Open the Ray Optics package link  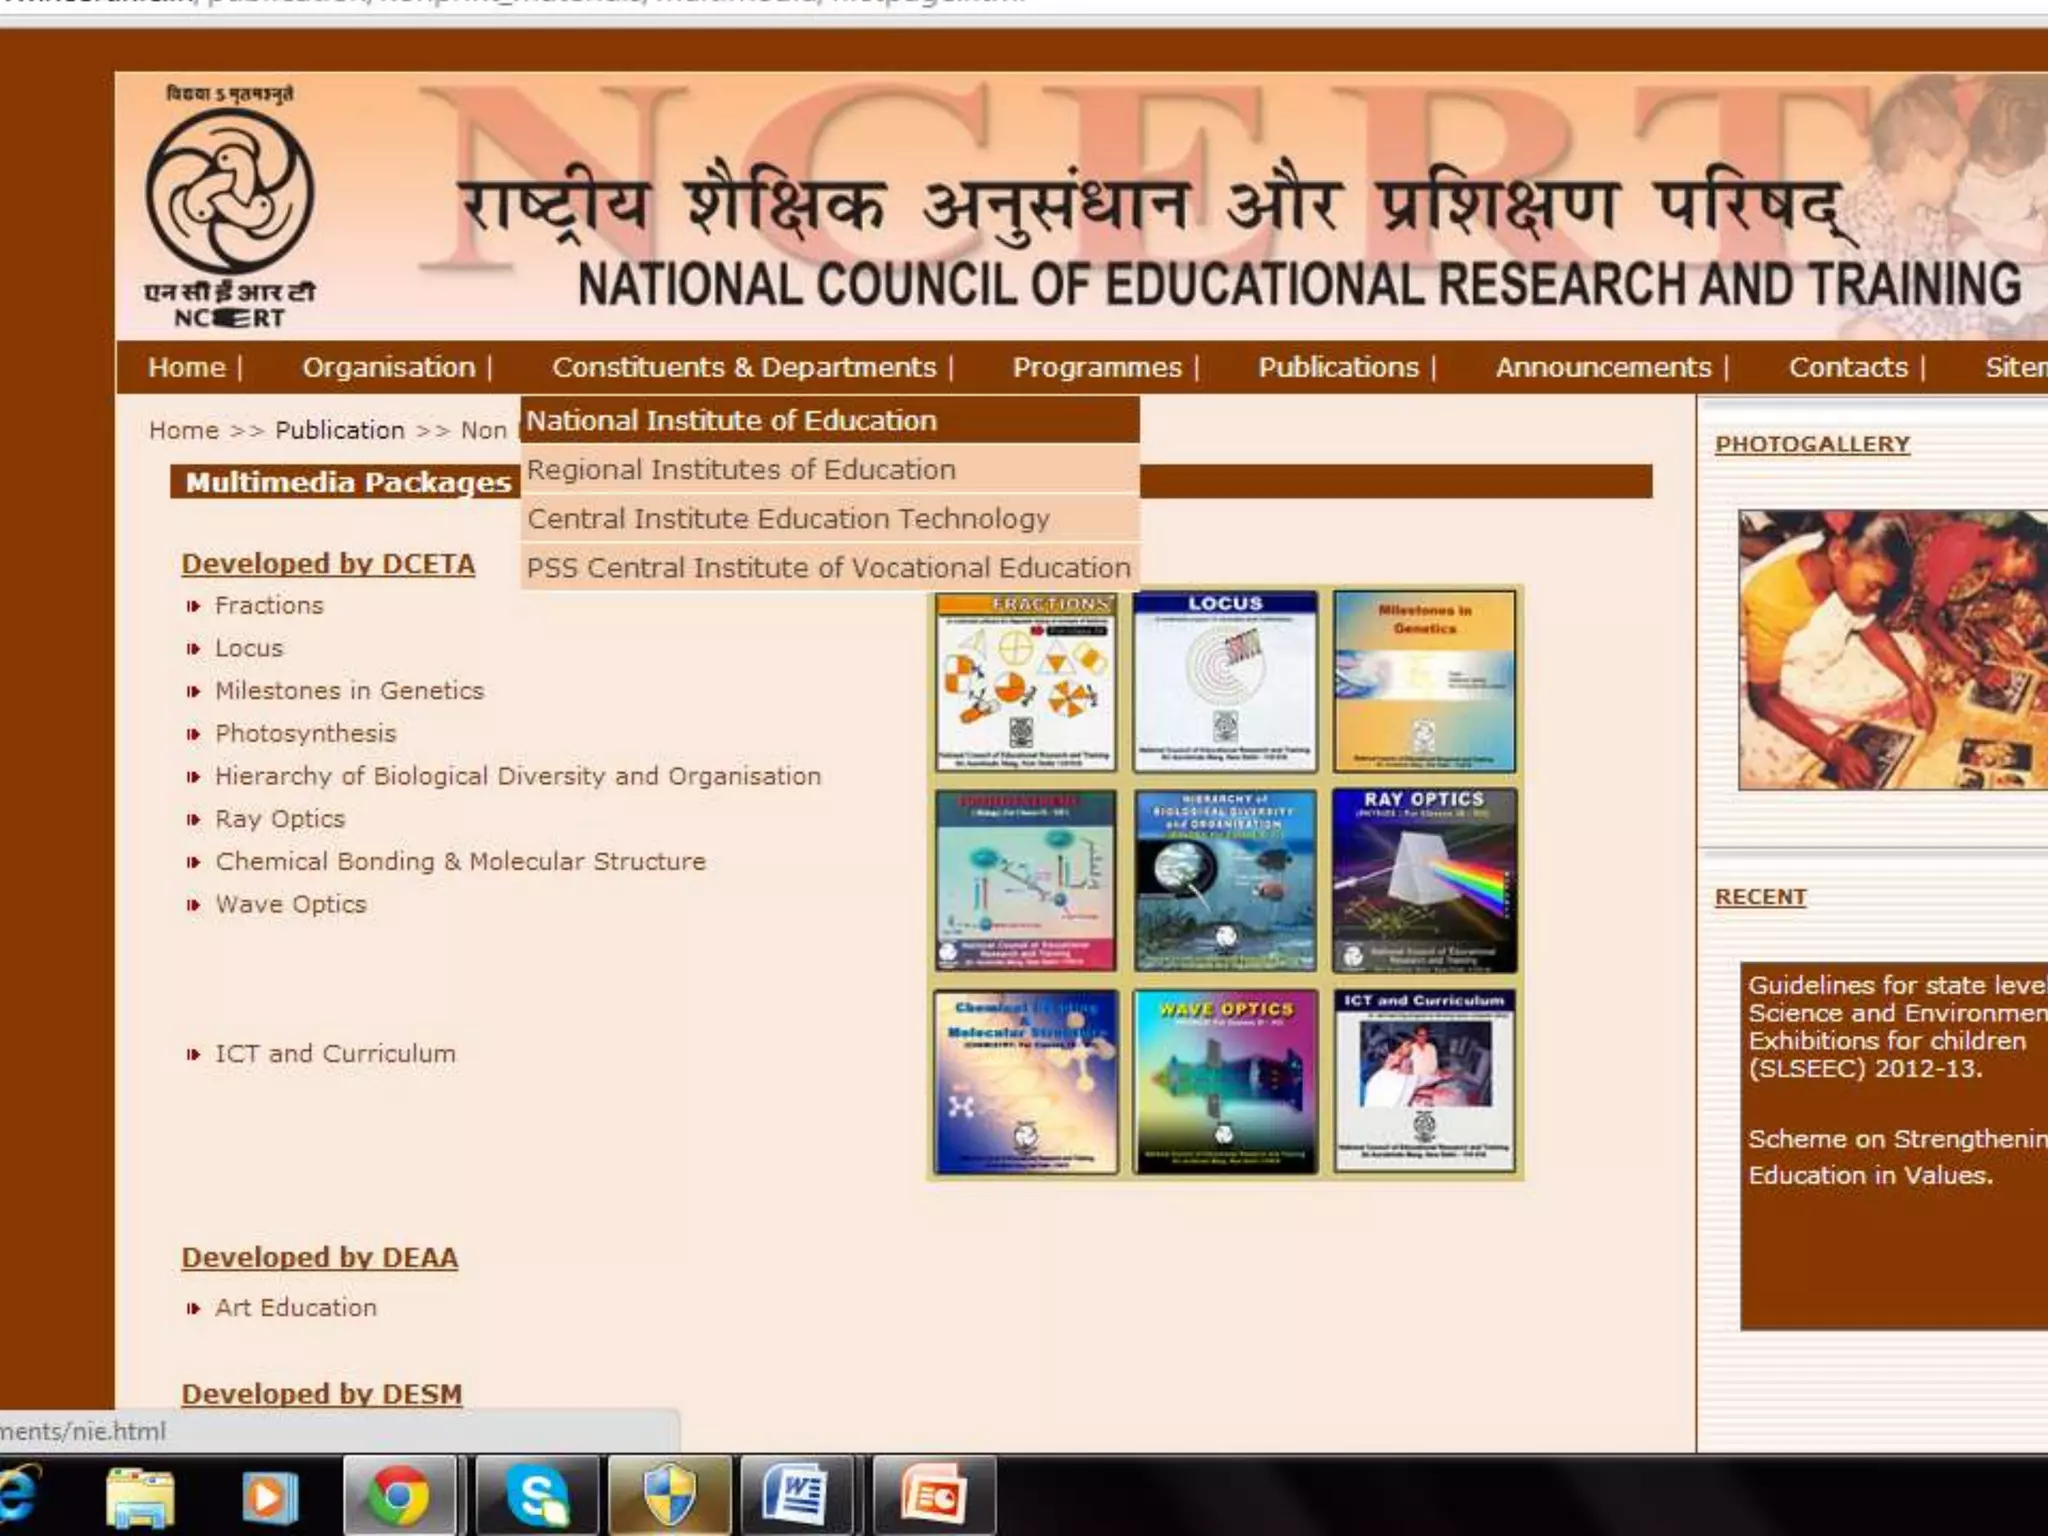tap(280, 819)
